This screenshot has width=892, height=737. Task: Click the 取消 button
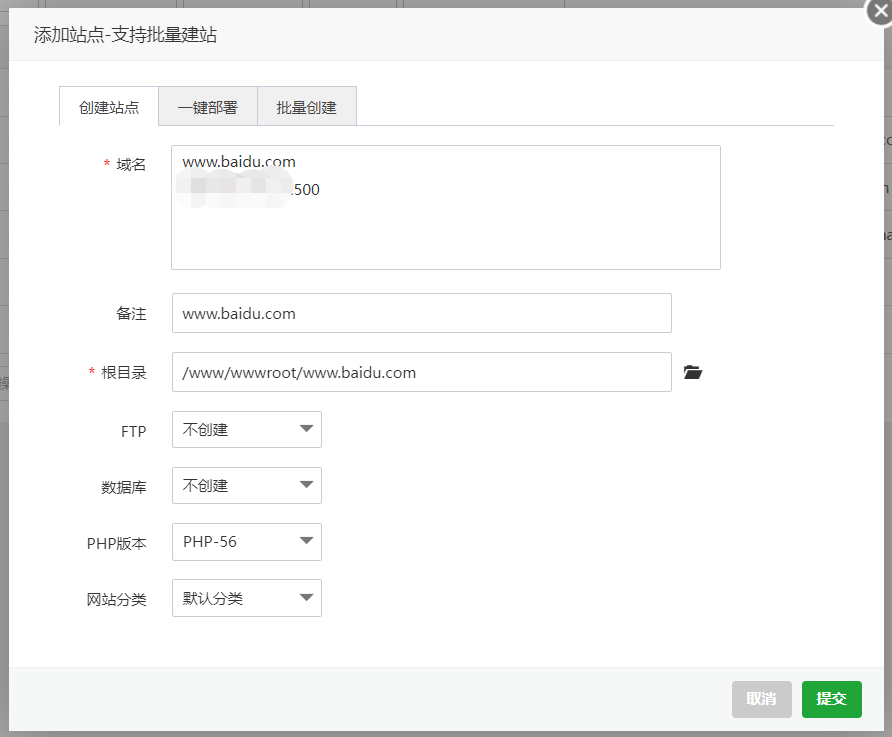click(761, 699)
